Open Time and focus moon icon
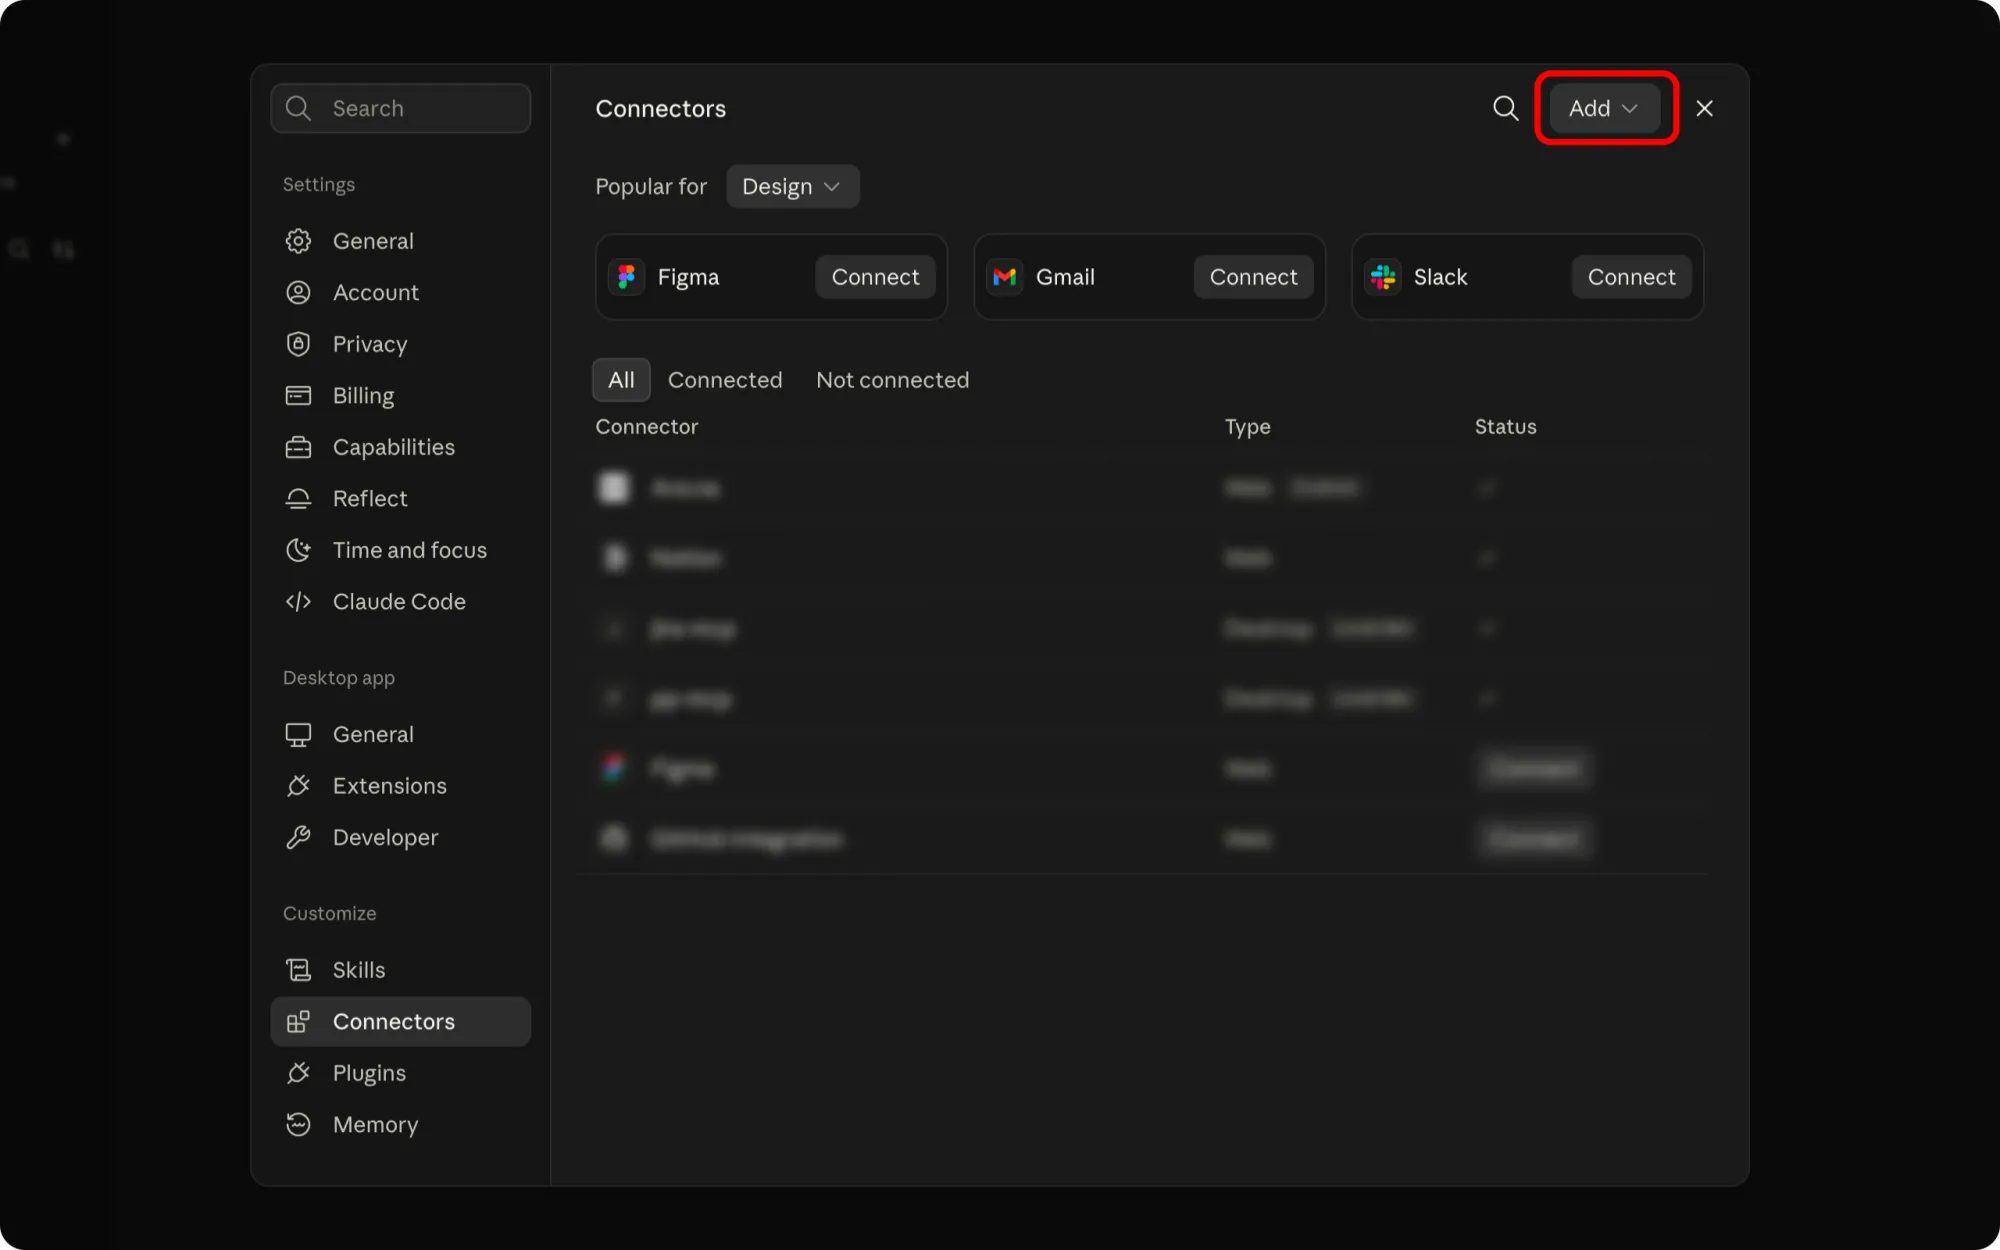The width and height of the screenshot is (2000, 1250). tap(298, 550)
